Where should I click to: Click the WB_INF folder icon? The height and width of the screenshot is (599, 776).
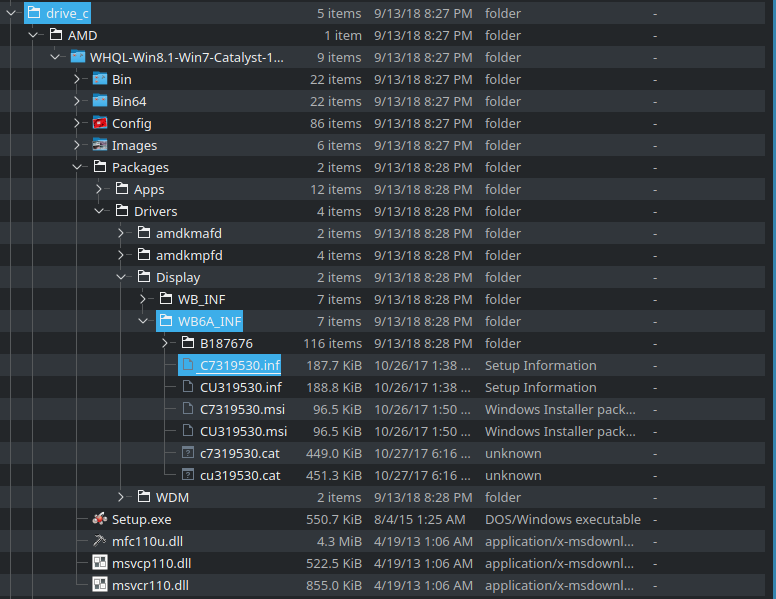point(166,299)
